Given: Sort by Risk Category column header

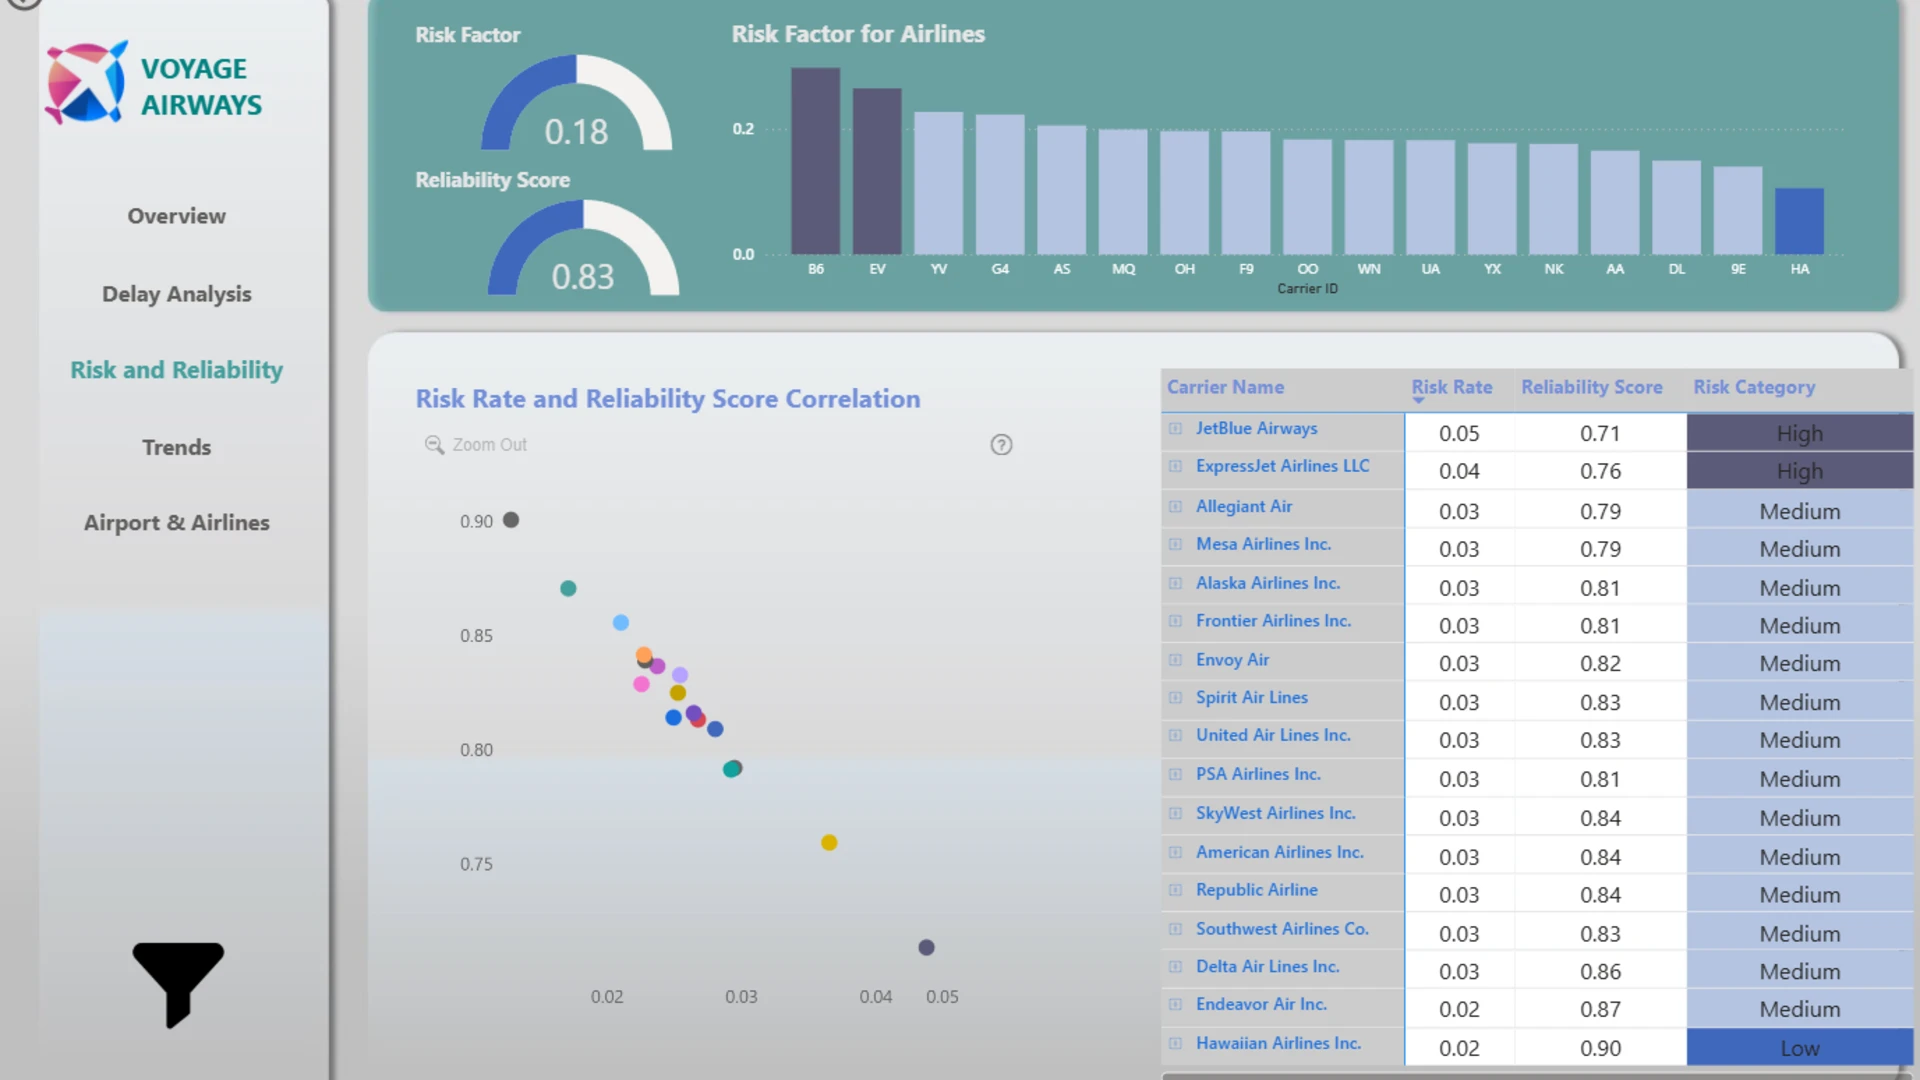Looking at the screenshot, I should (x=1754, y=387).
